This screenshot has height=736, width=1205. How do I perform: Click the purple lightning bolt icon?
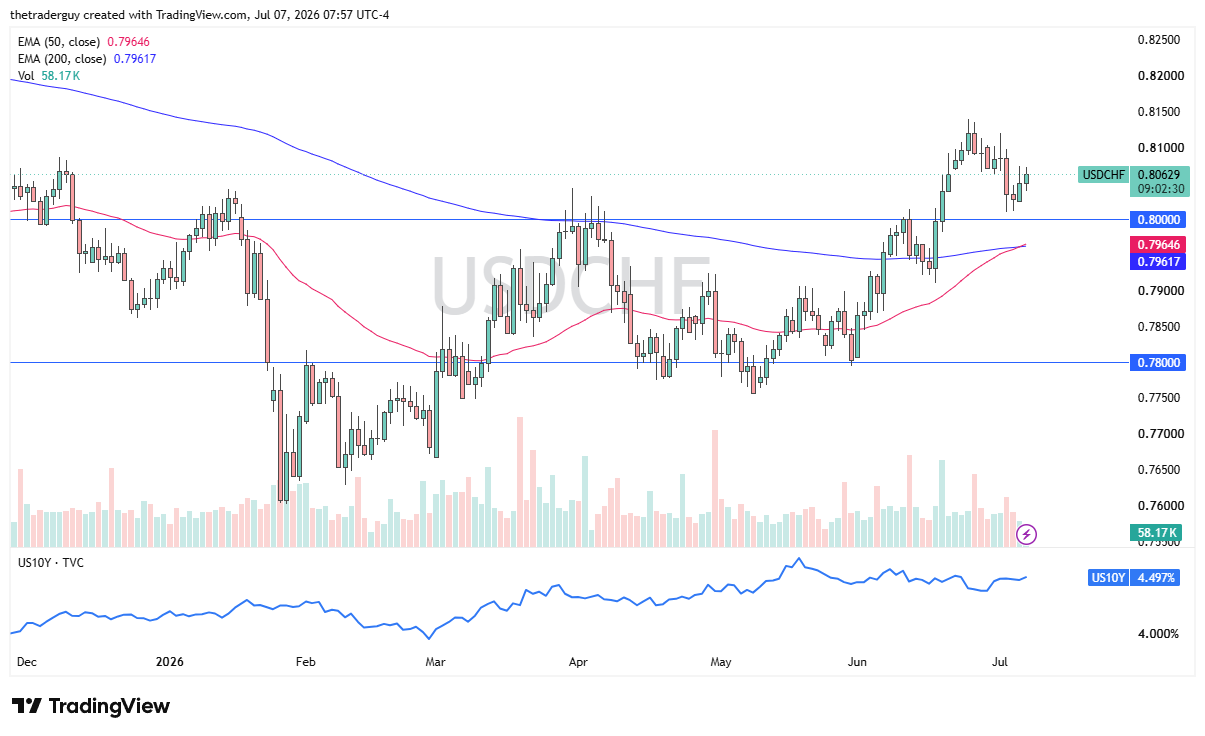pos(1026,534)
